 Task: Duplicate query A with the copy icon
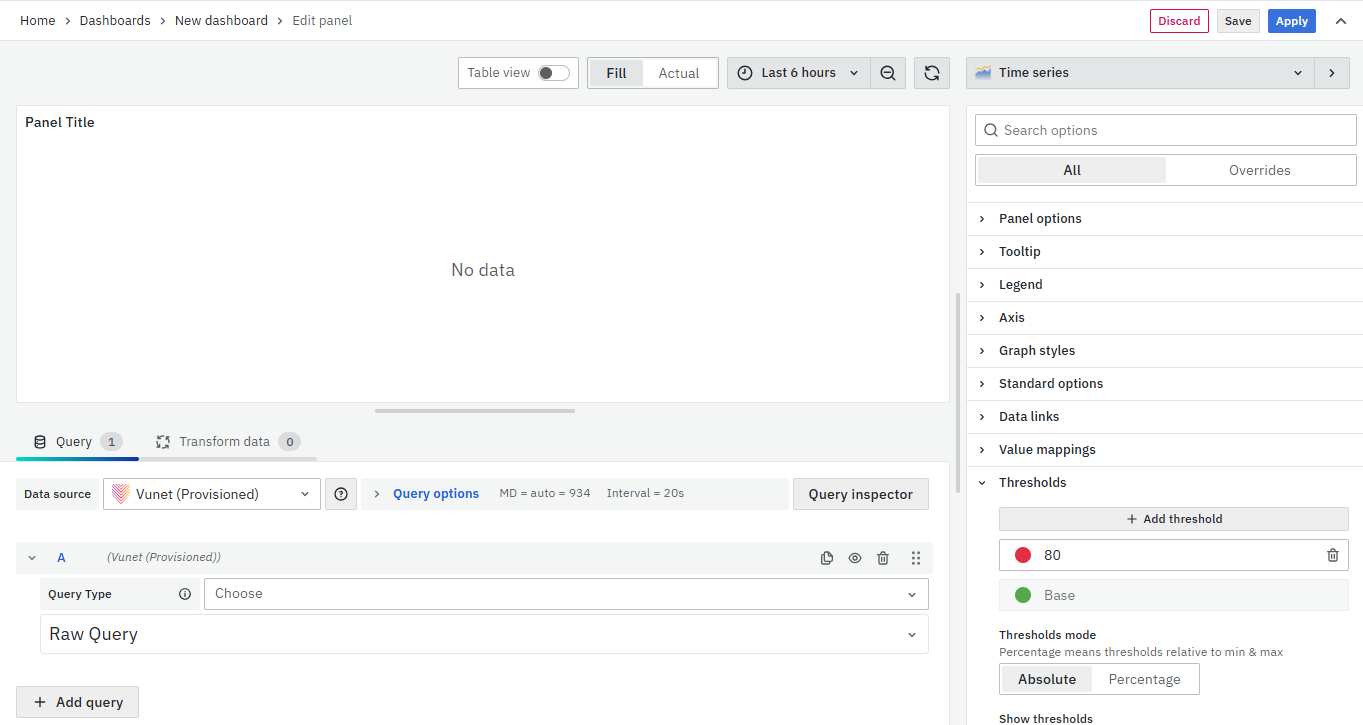pyautogui.click(x=827, y=558)
